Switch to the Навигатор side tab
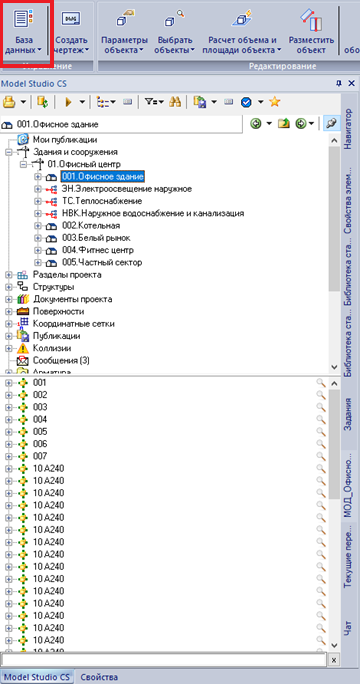Image resolution: width=360 pixels, height=684 pixels. pos(348,129)
